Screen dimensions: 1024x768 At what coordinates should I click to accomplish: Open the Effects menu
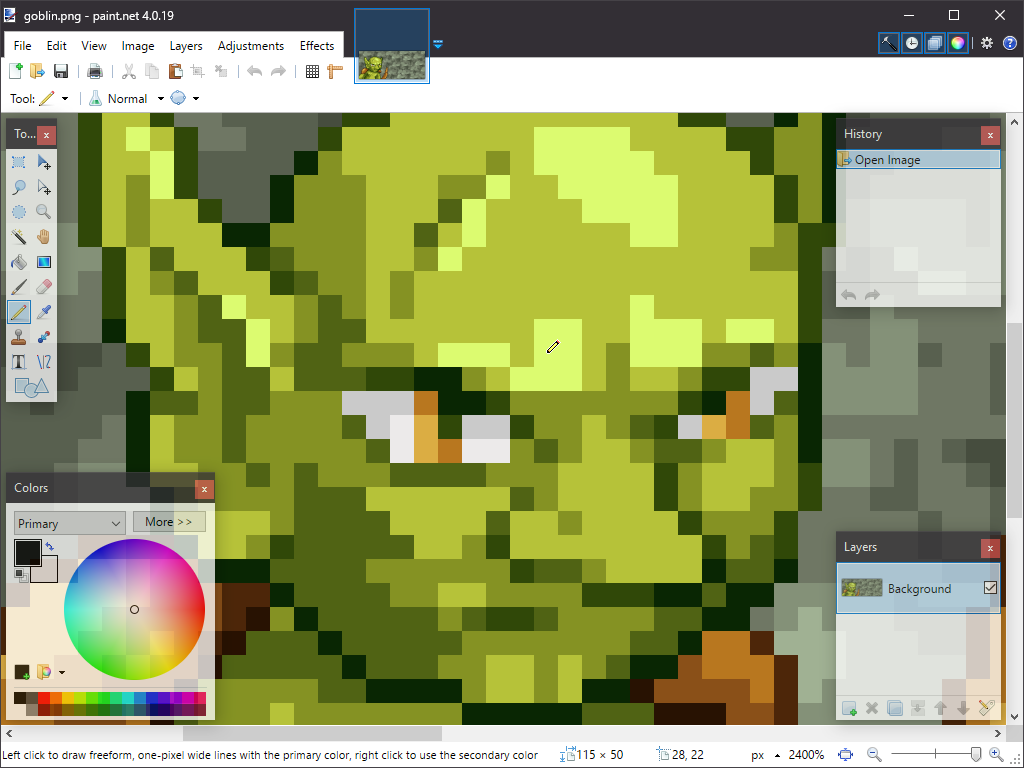coord(317,45)
